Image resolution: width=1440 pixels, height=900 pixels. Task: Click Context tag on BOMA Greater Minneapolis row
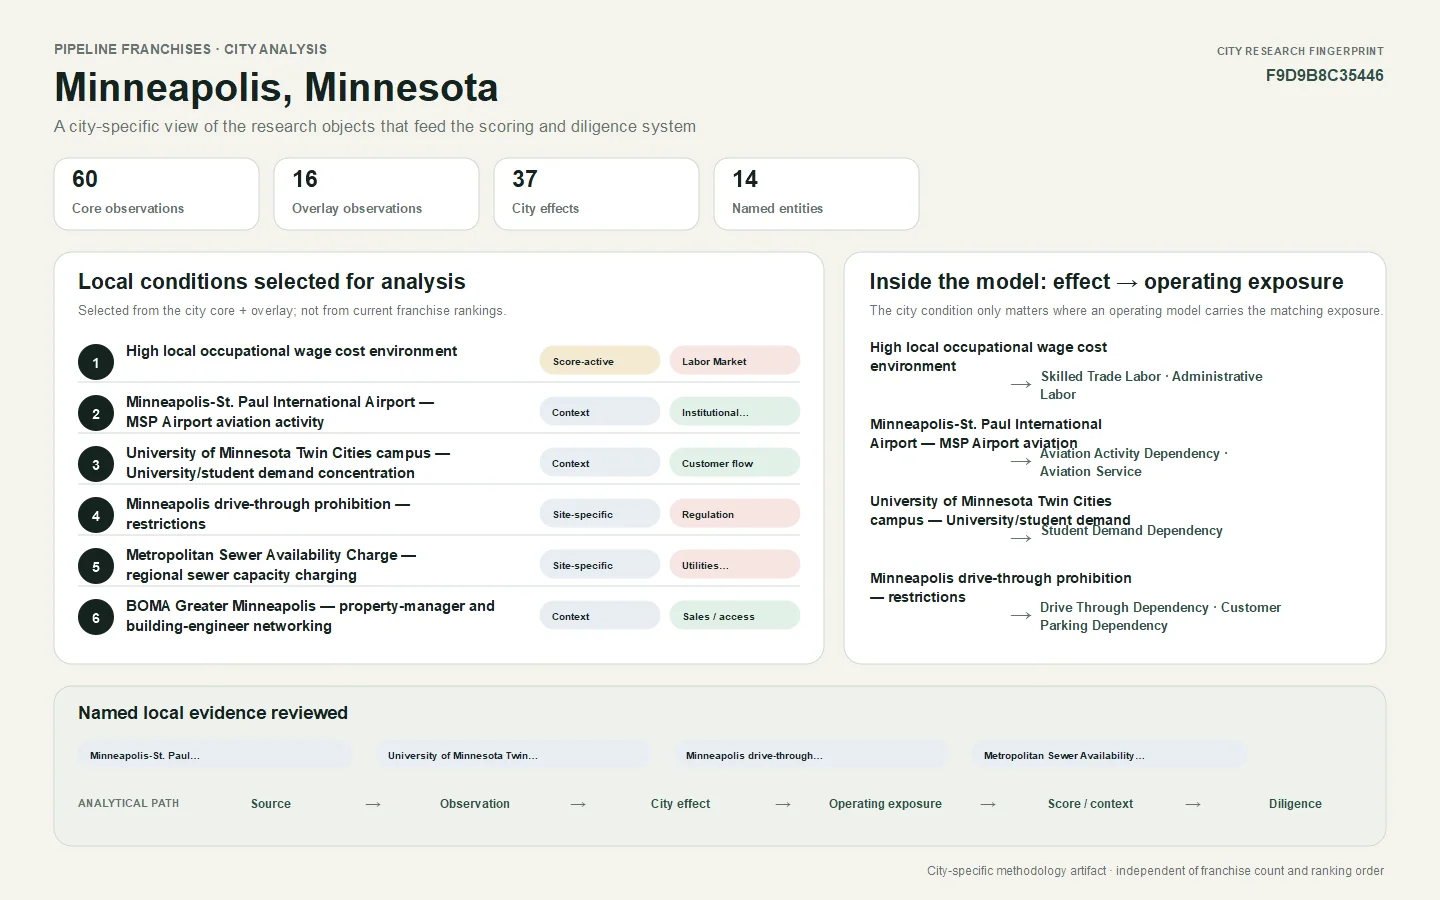pos(600,616)
